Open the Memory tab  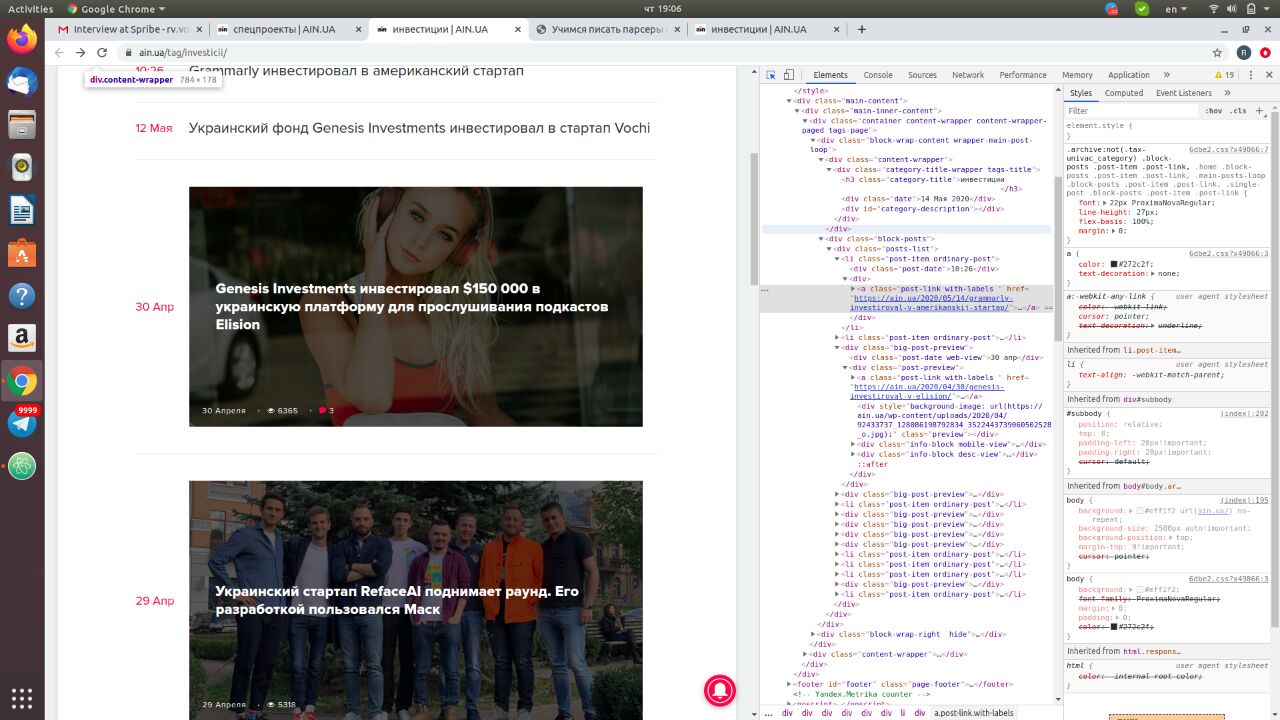point(1077,75)
